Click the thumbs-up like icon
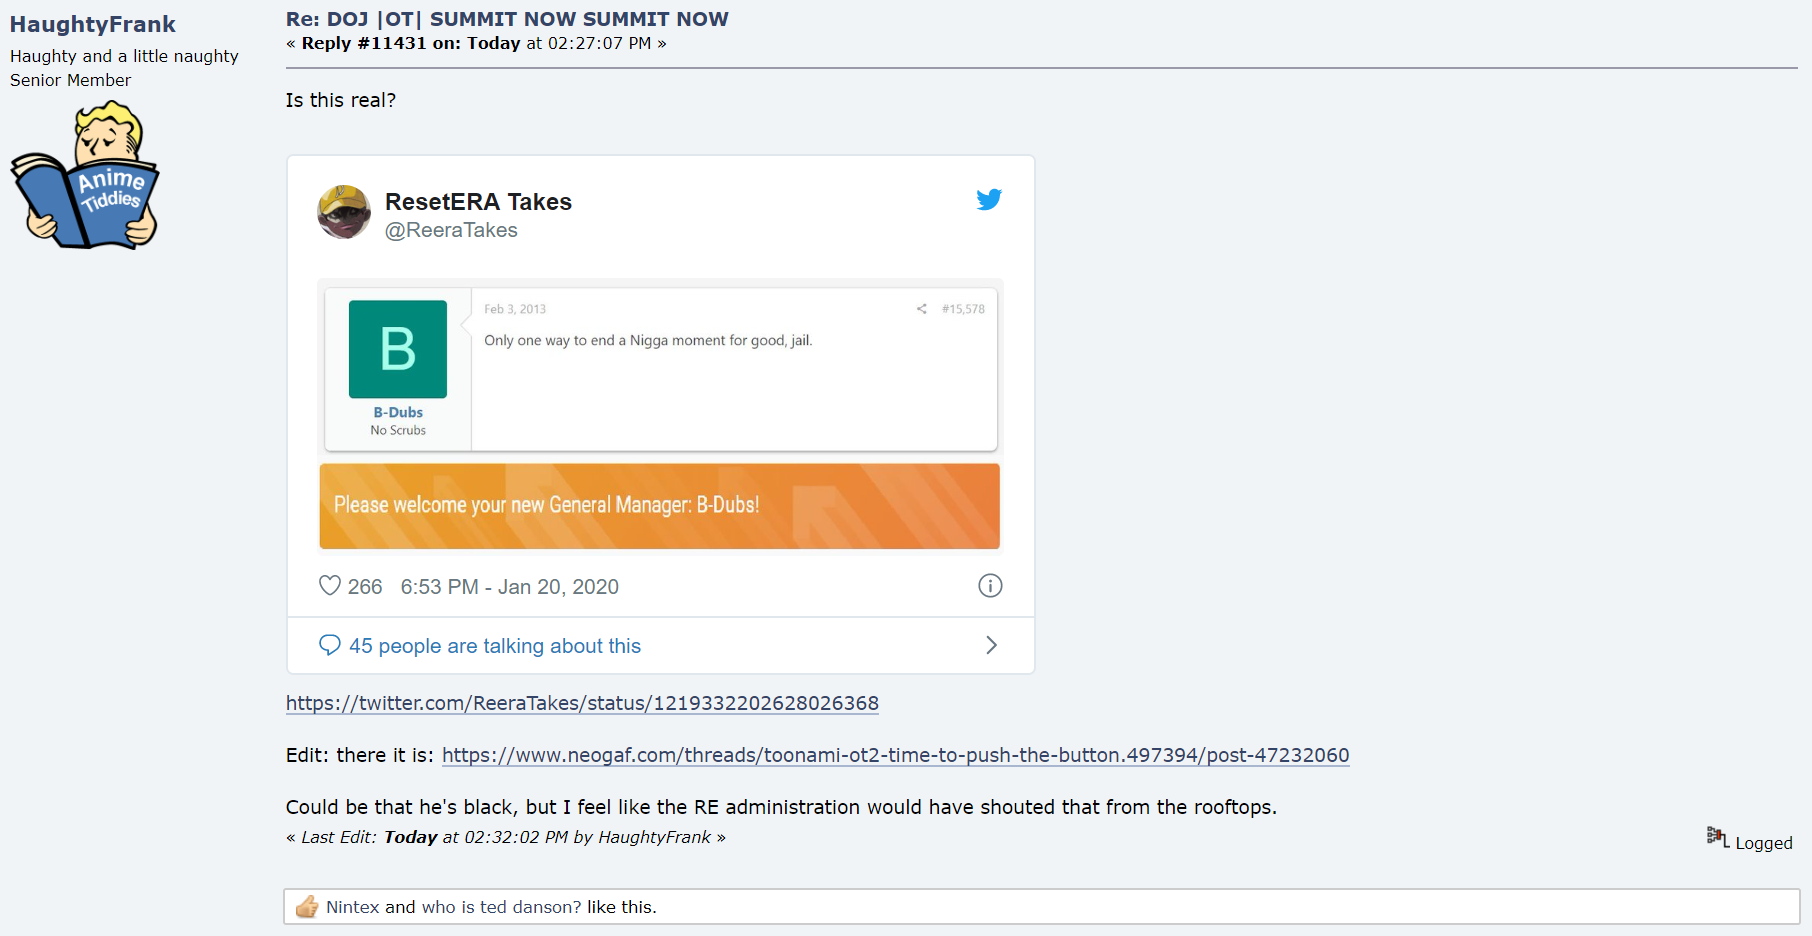1812x936 pixels. pos(307,906)
